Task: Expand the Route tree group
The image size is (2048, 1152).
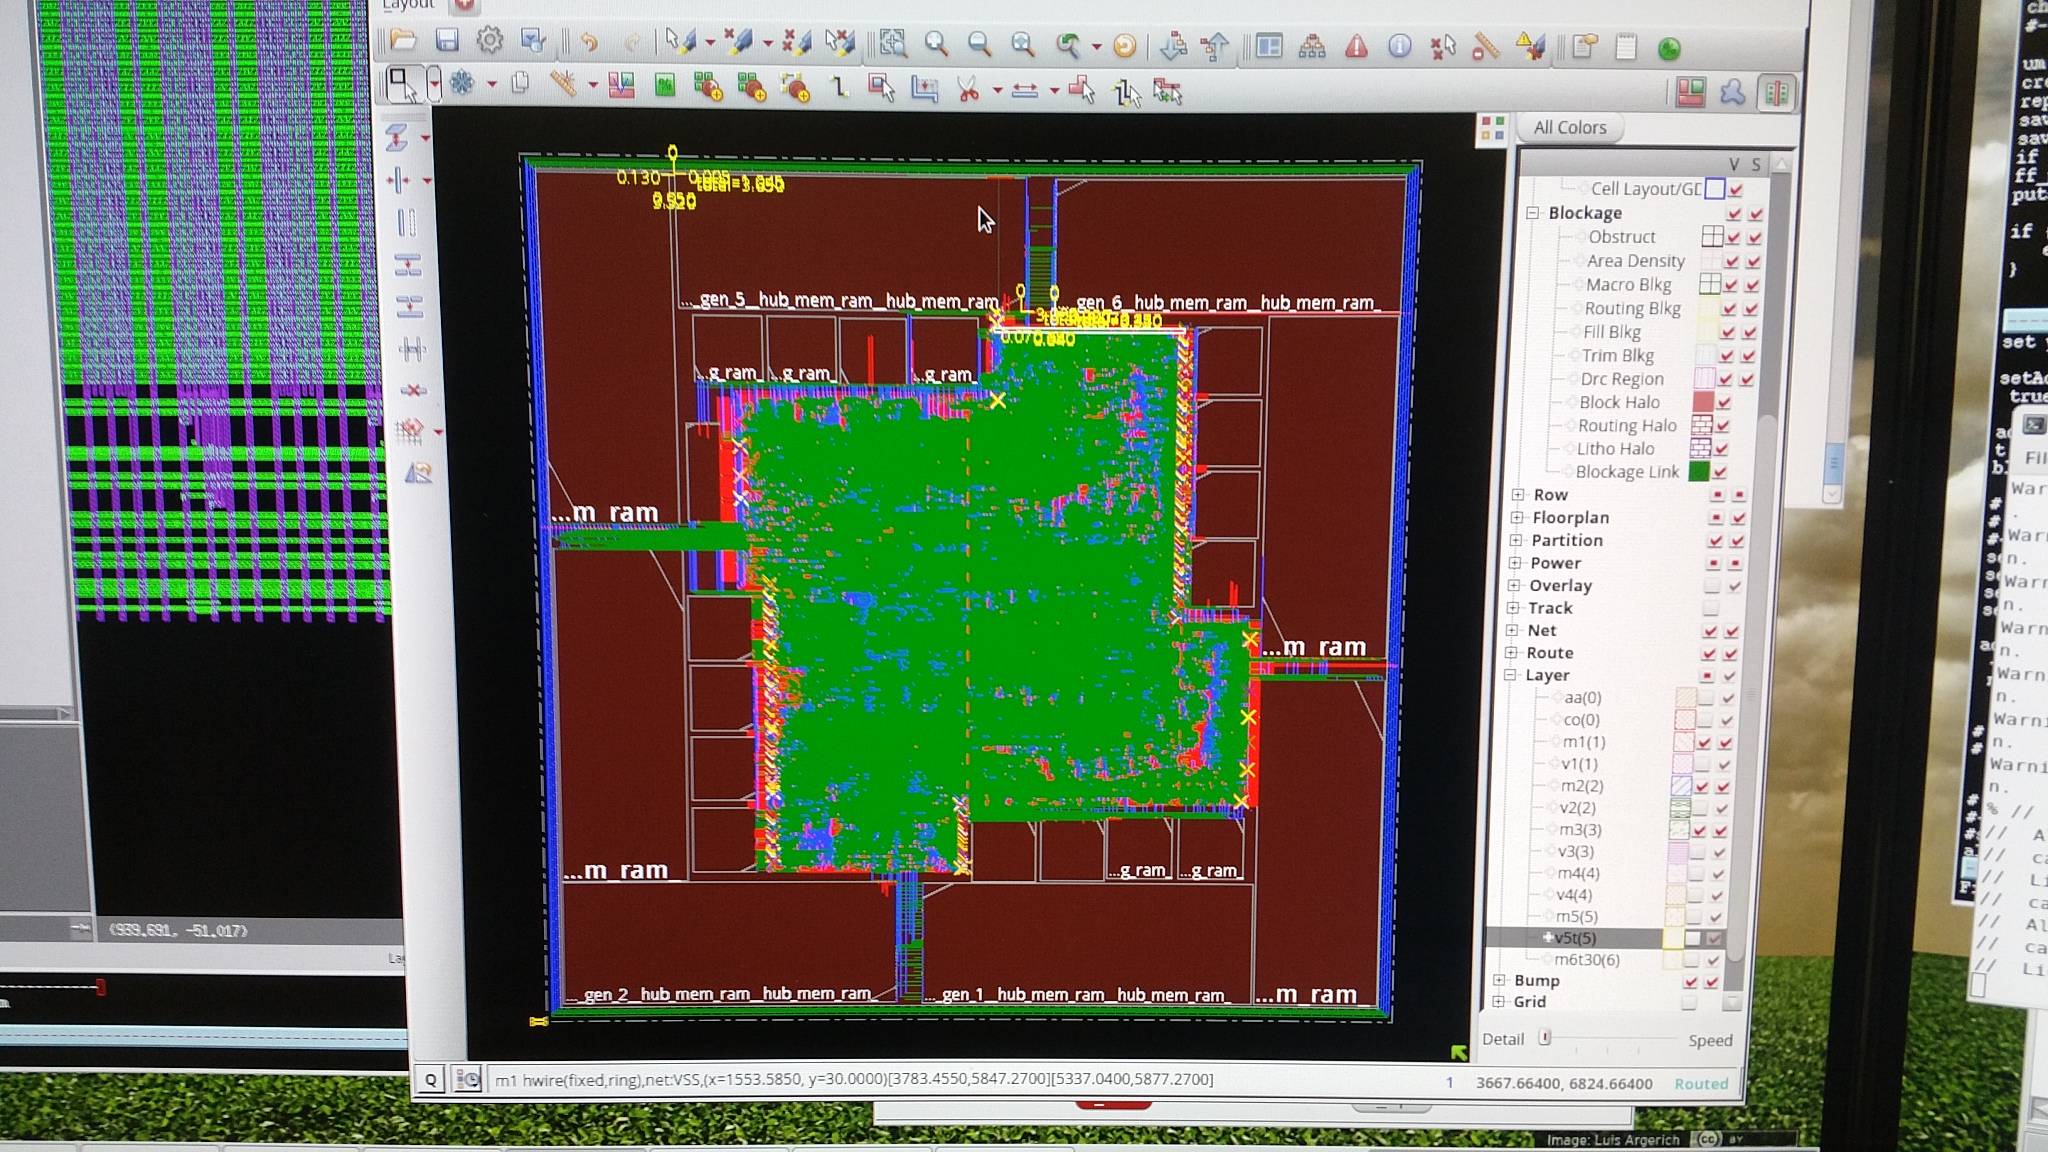Action: (x=1512, y=653)
